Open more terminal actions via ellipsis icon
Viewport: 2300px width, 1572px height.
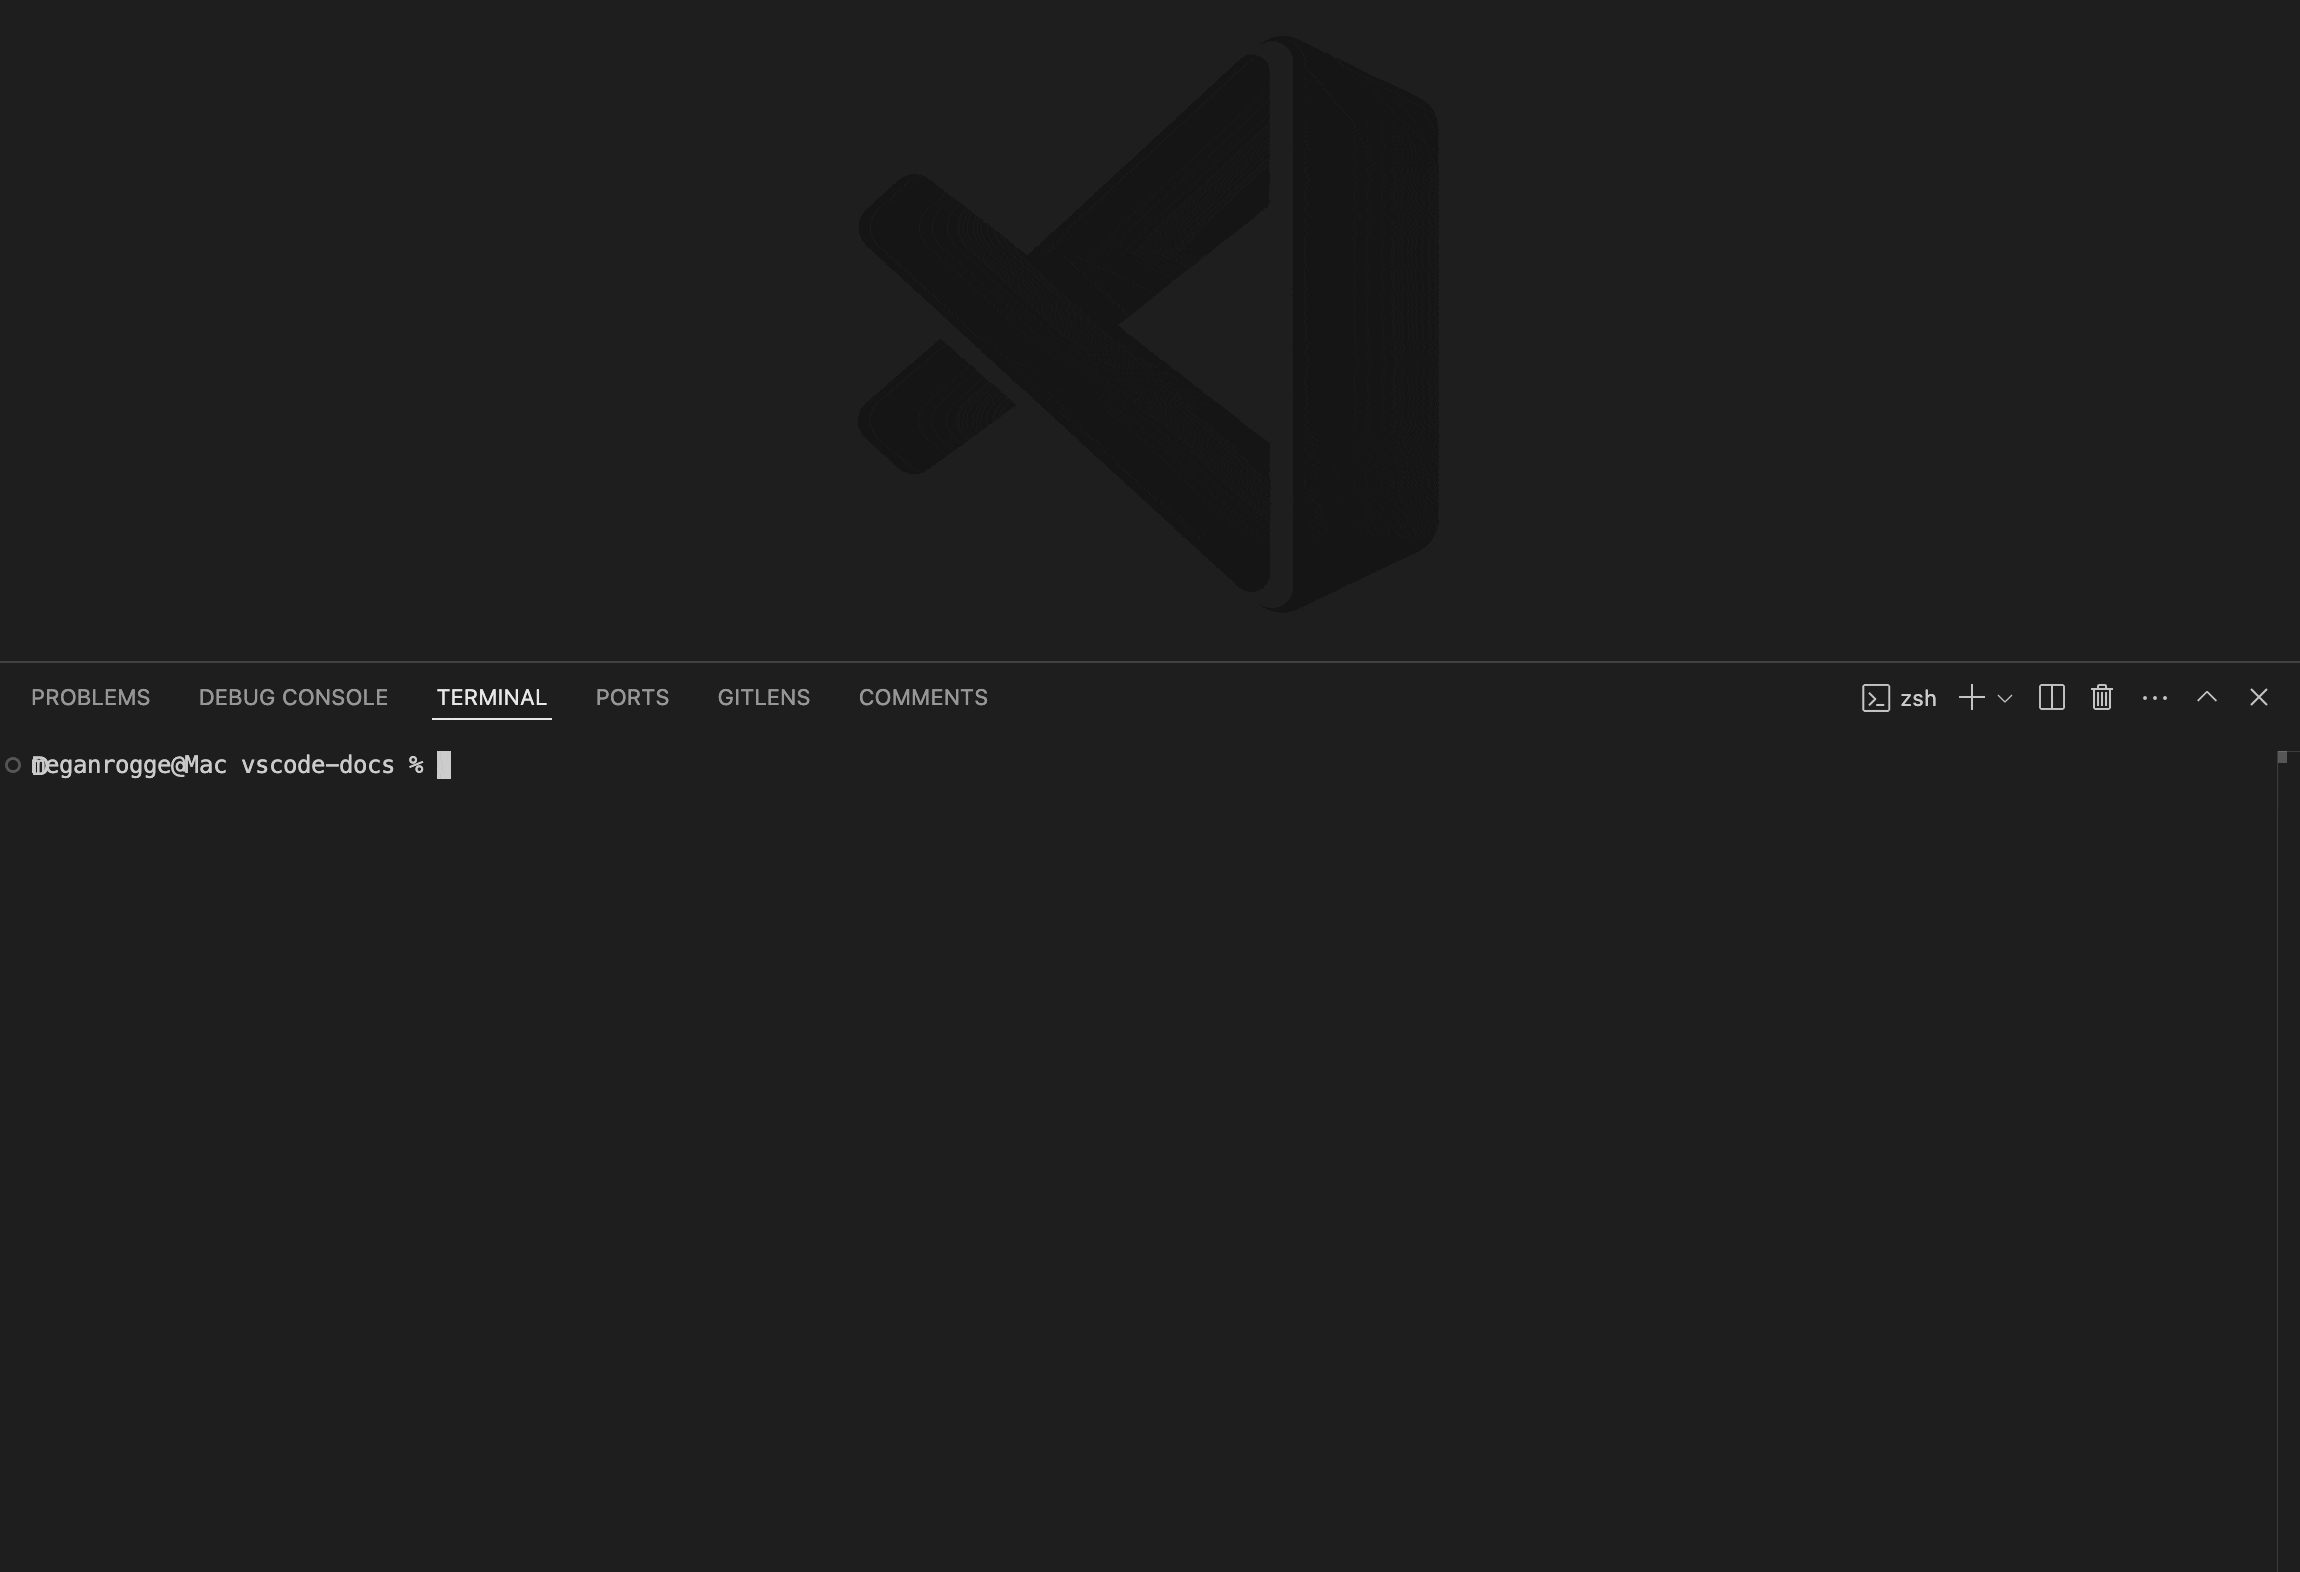(x=2155, y=697)
